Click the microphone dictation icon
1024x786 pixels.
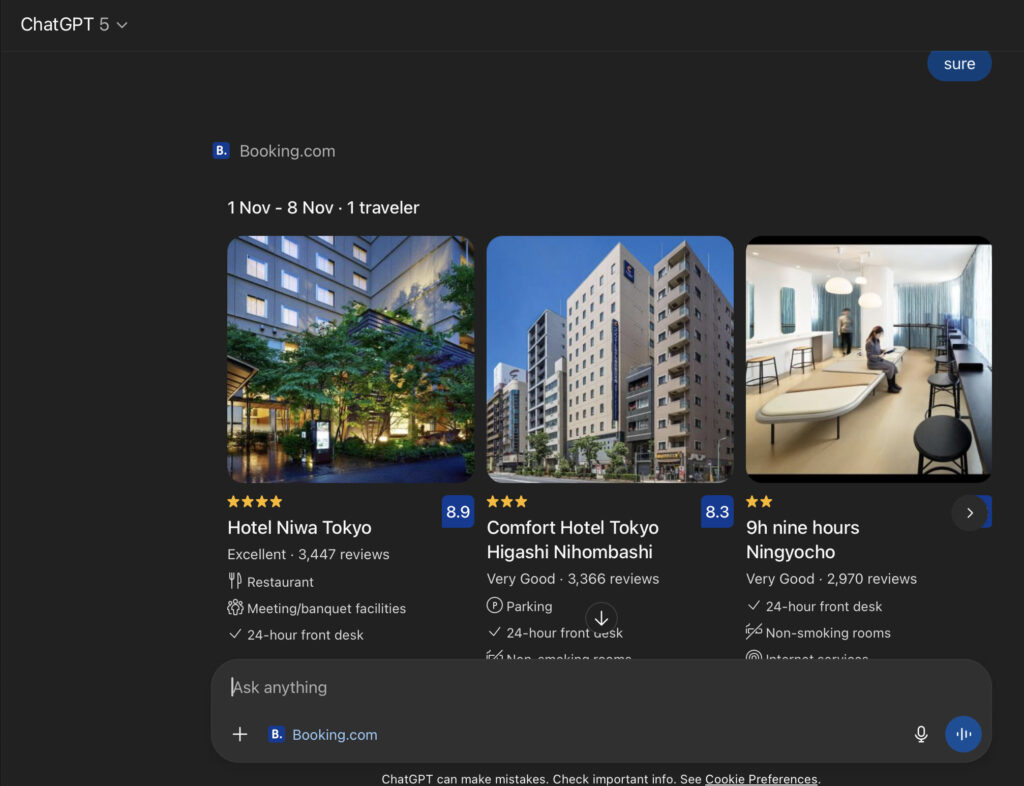pos(921,734)
